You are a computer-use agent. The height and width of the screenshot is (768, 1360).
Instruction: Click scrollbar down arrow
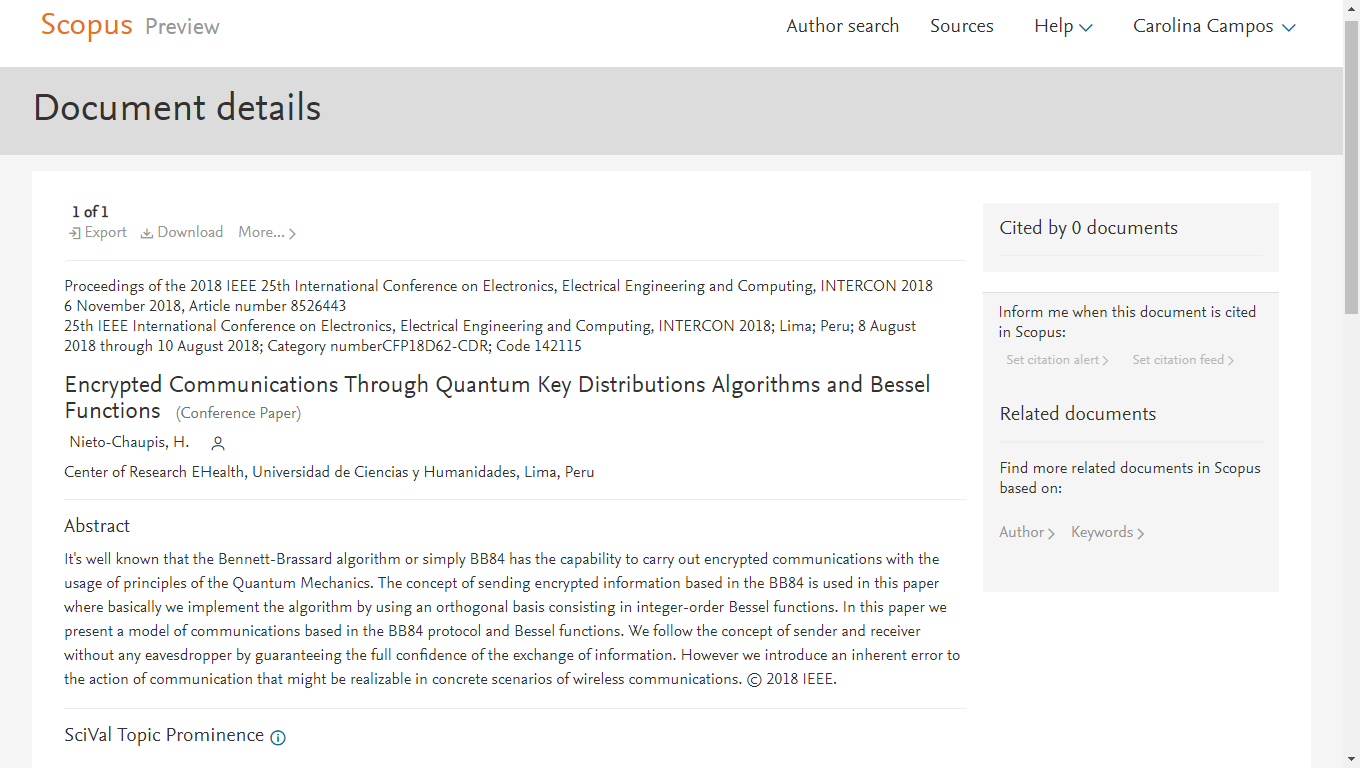tap(1351, 759)
